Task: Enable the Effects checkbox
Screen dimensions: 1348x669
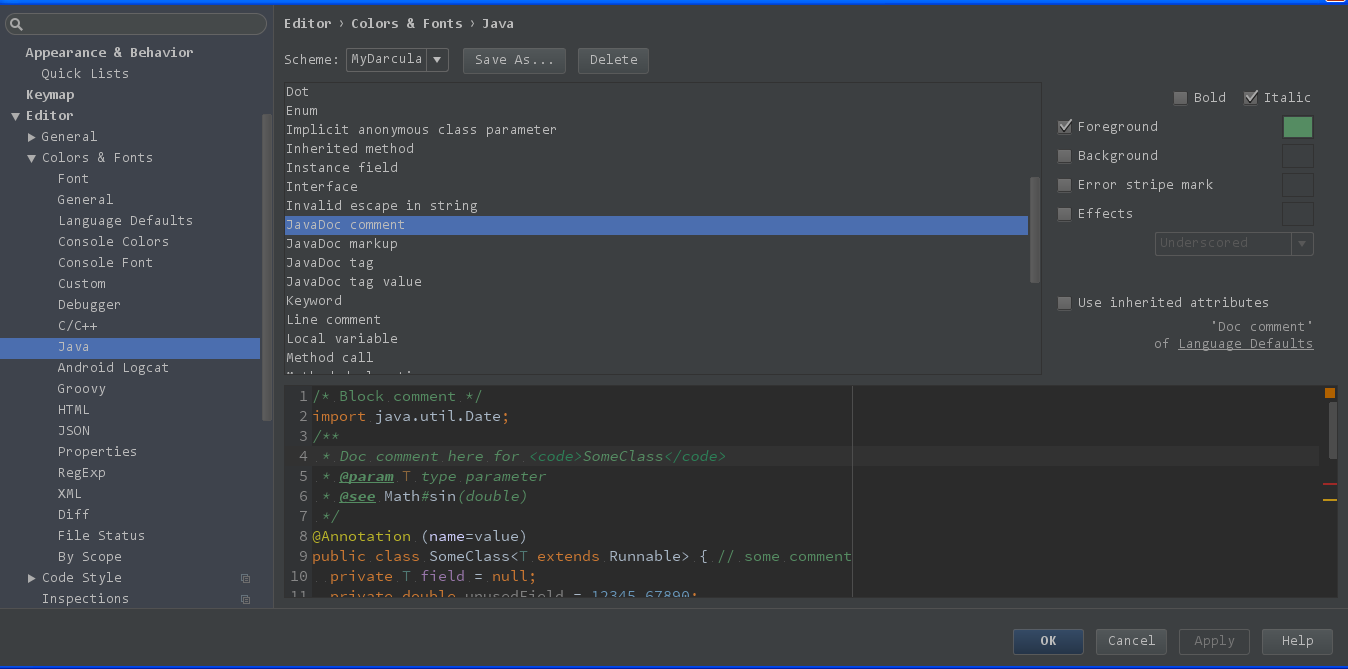Action: click(1064, 214)
